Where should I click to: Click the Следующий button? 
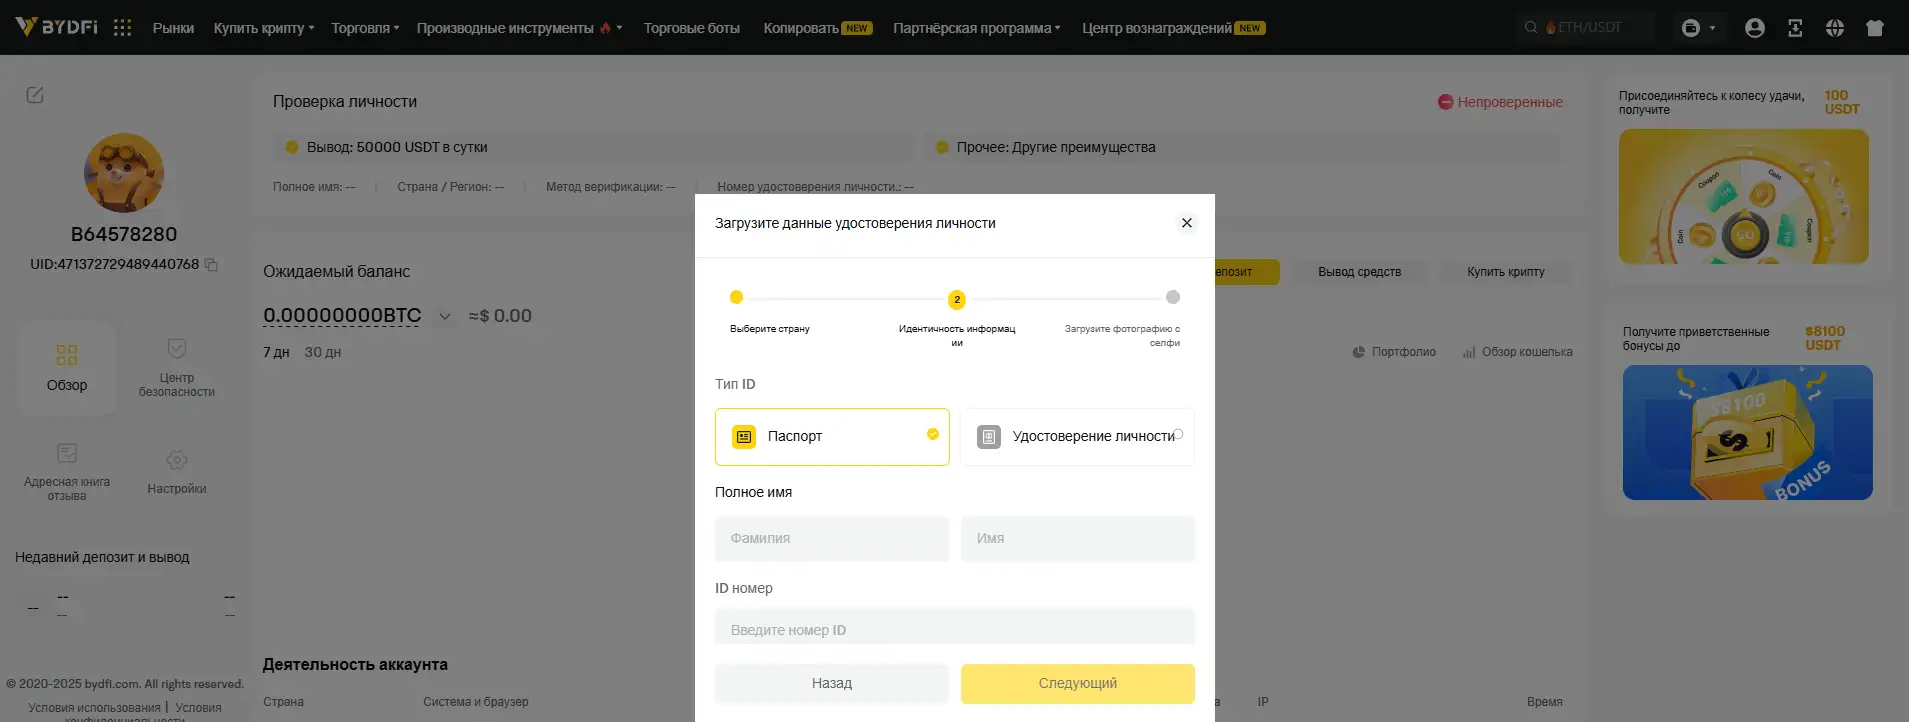tap(1078, 684)
